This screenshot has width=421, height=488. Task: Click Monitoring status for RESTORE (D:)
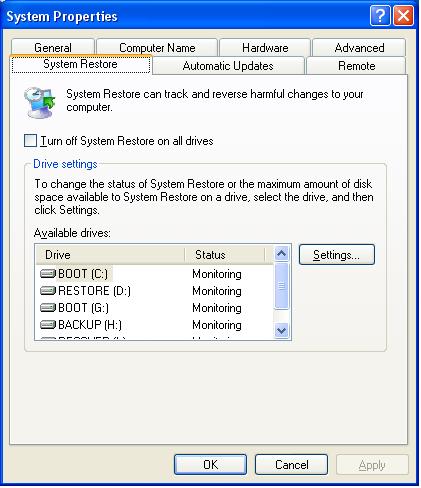click(217, 291)
